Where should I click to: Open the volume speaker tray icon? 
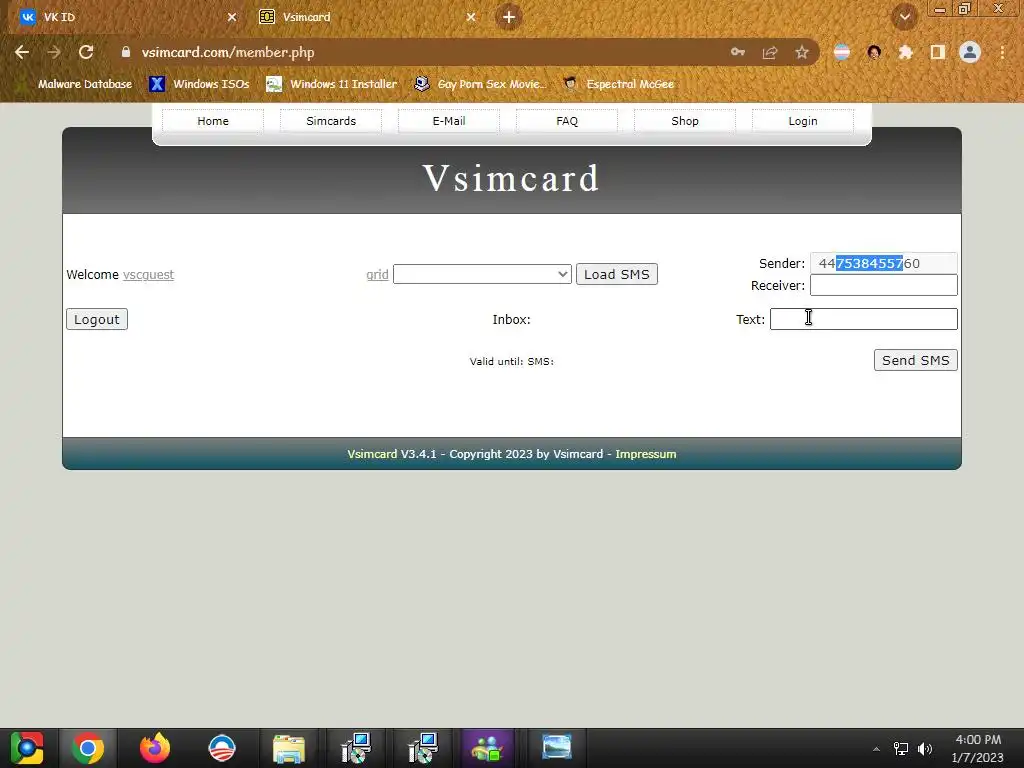click(x=925, y=749)
